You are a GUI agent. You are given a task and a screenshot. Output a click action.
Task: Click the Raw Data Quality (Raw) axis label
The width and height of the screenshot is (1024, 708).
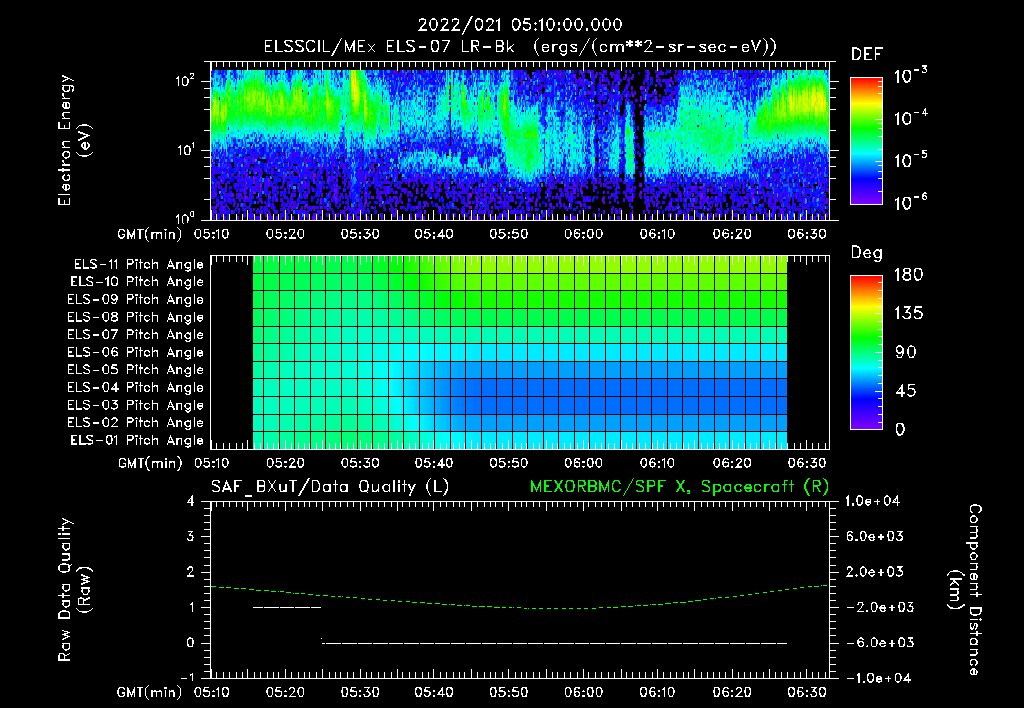point(74,590)
